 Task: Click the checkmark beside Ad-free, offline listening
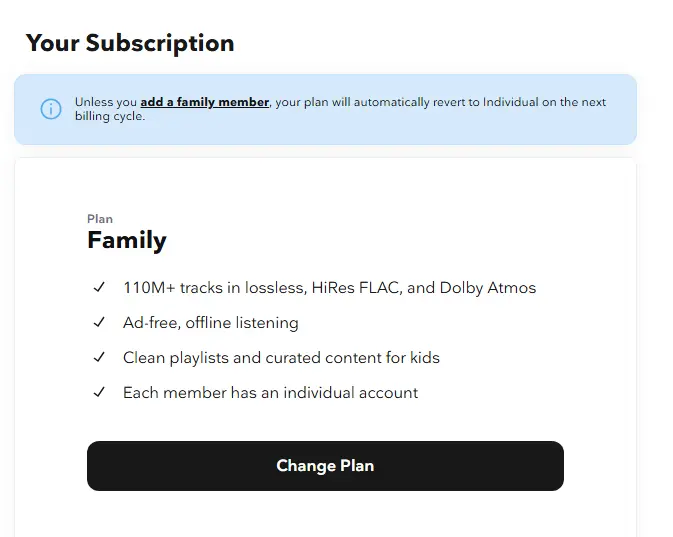click(x=99, y=322)
